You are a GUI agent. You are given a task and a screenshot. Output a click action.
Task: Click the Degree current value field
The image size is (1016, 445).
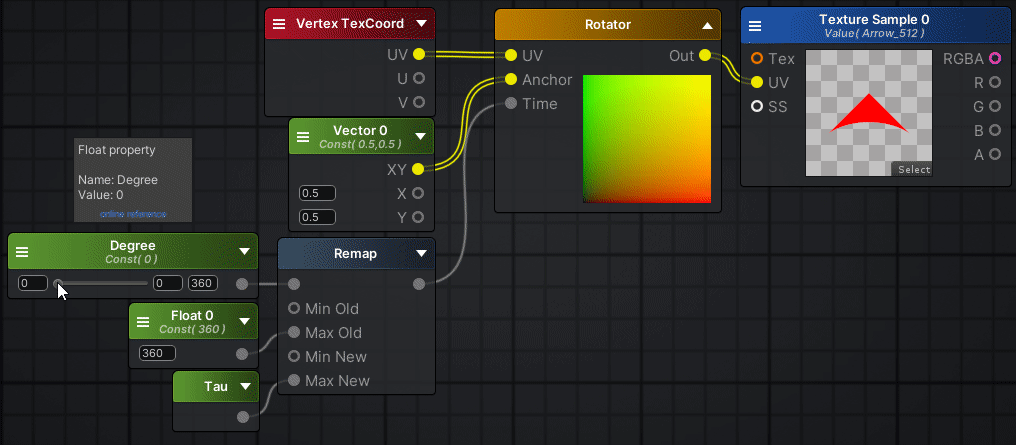(33, 283)
